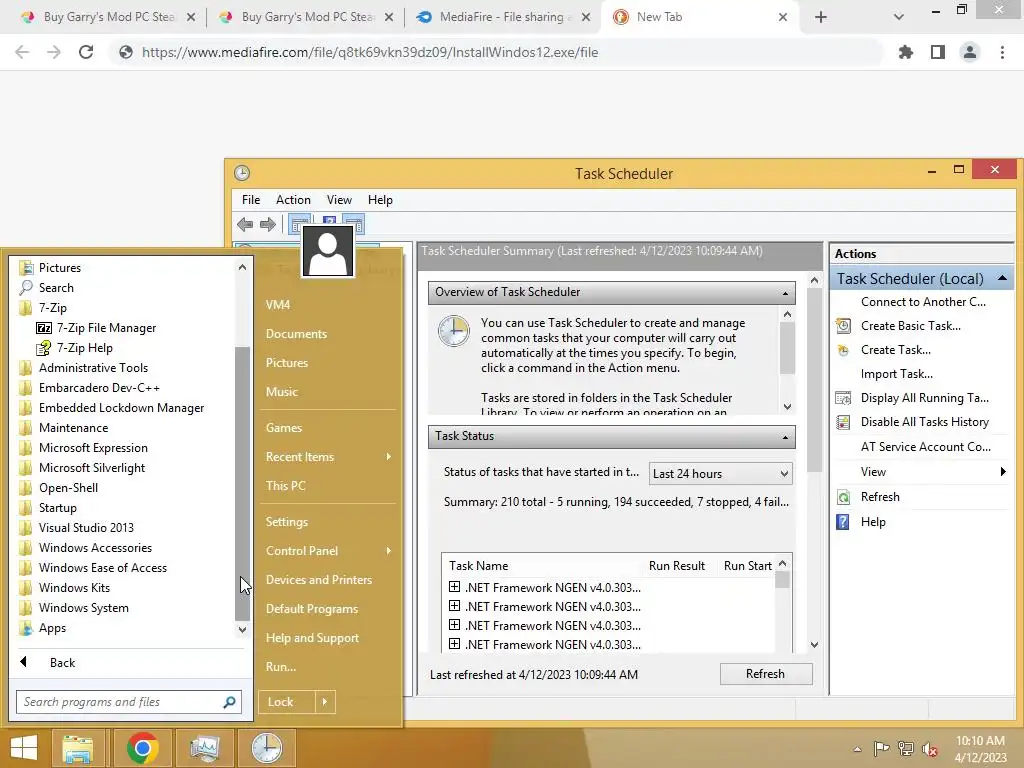Open the Embarcadero Dev-C++ folder
Viewport: 1024px width, 768px height.
(99, 388)
